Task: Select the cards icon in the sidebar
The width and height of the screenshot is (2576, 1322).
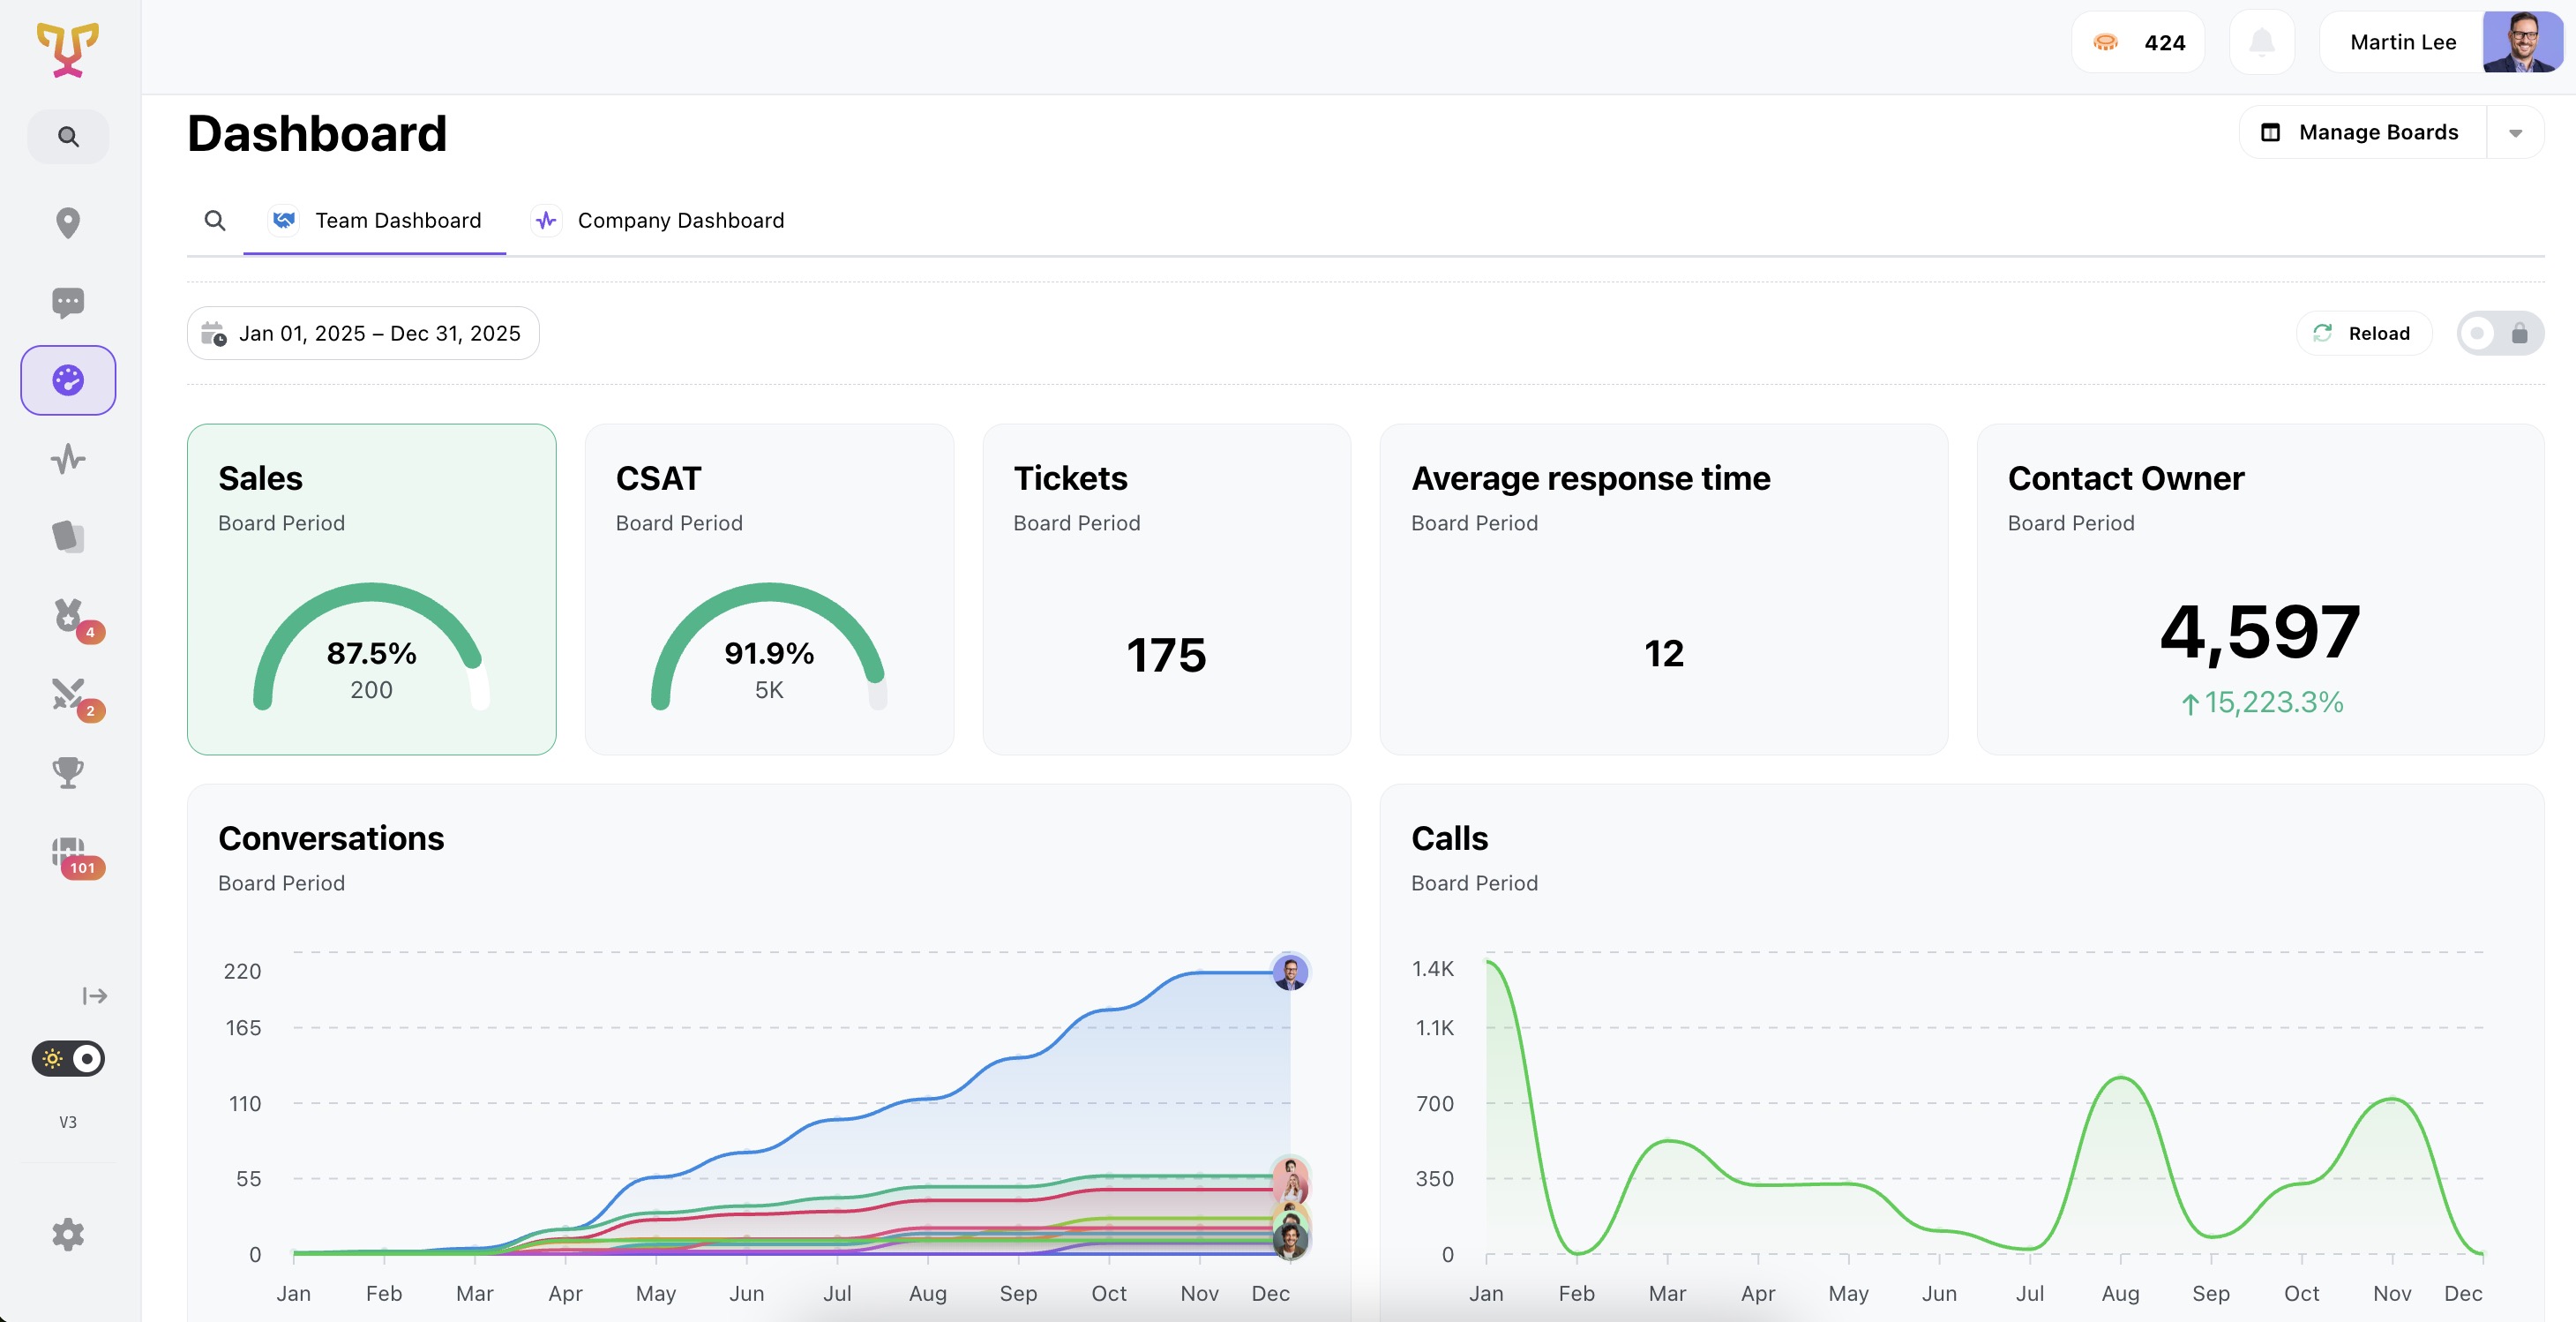Action: point(67,537)
